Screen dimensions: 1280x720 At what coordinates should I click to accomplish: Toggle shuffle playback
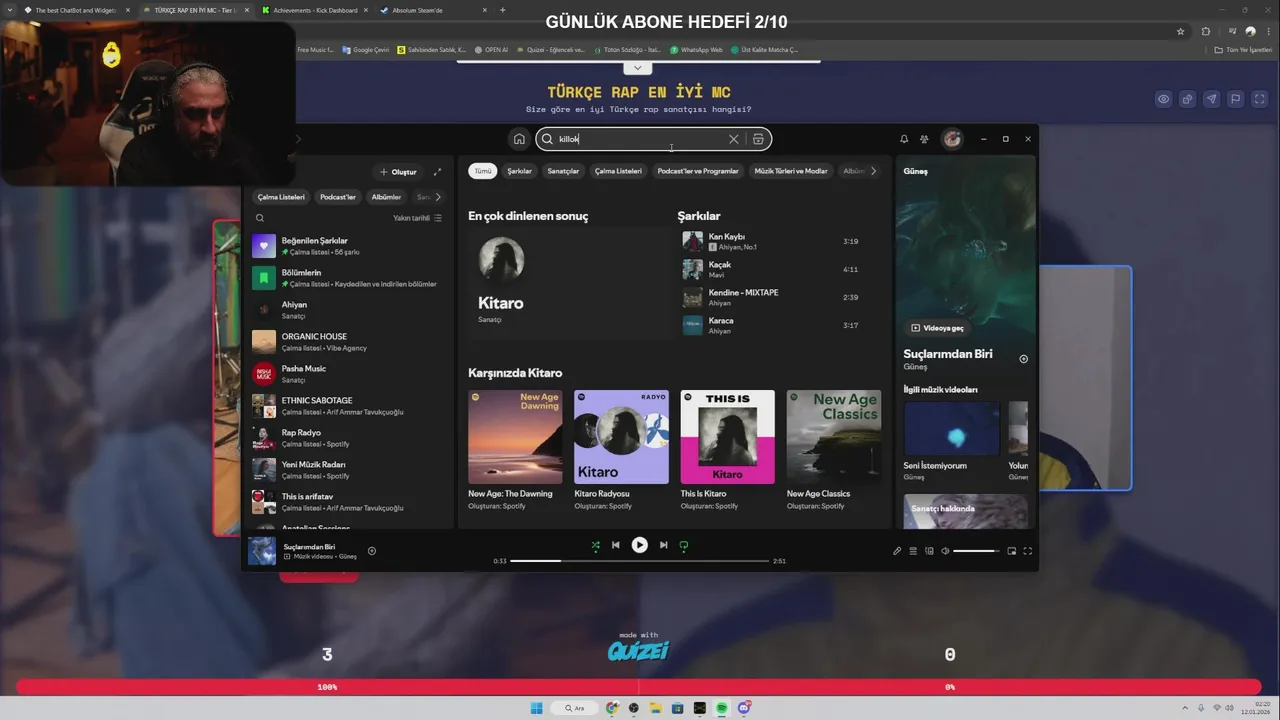pos(595,545)
